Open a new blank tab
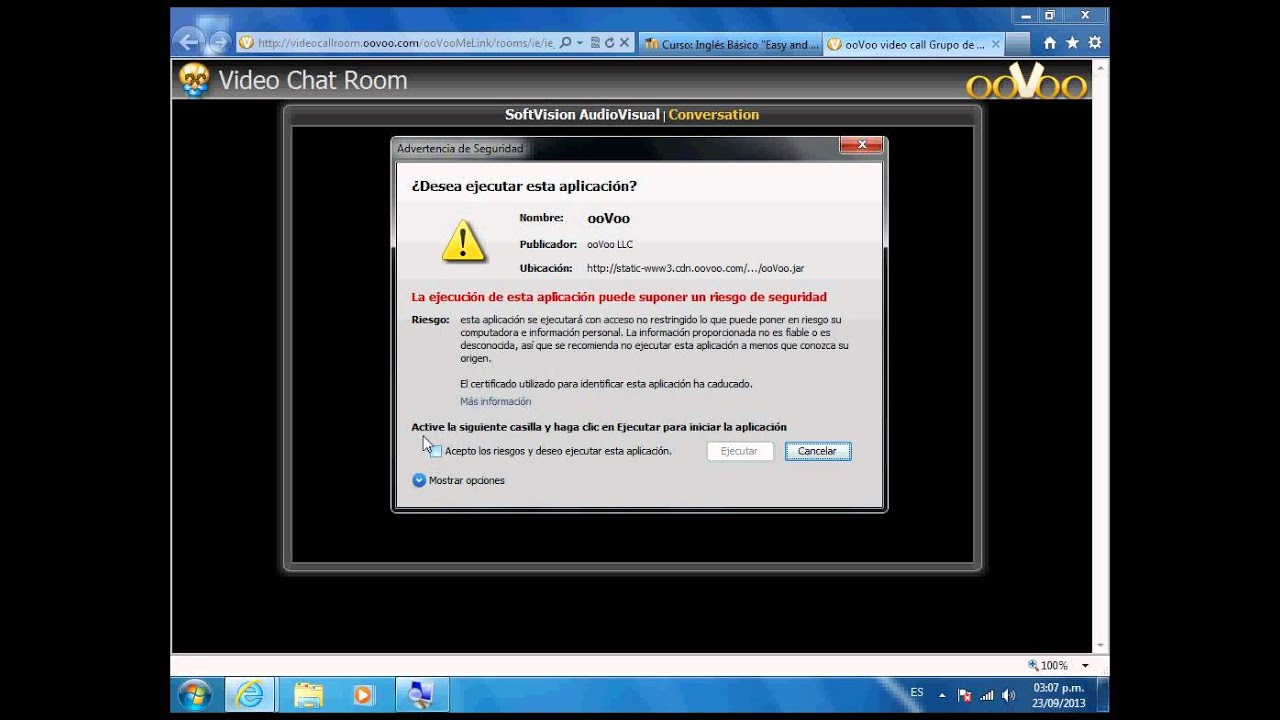The height and width of the screenshot is (720, 1280). point(1017,44)
